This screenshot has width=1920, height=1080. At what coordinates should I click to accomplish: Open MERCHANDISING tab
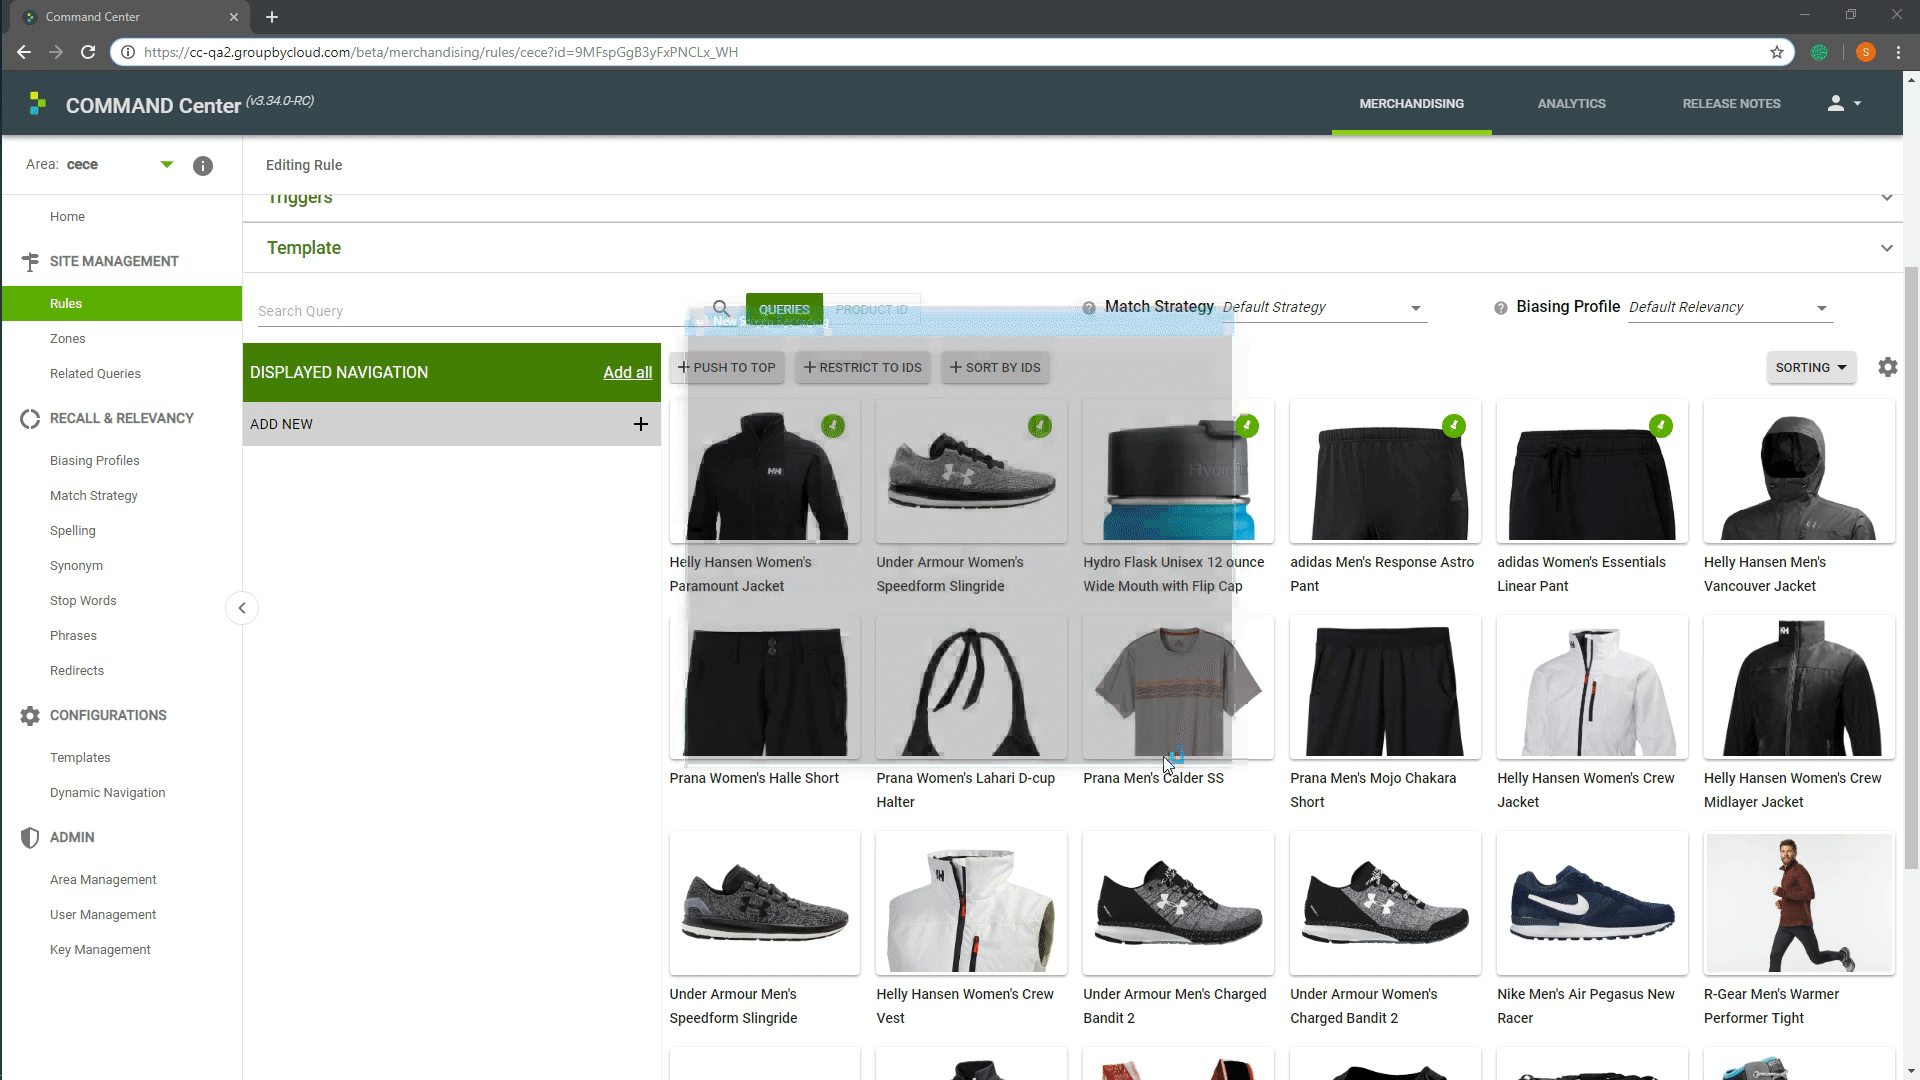[x=1411, y=104]
